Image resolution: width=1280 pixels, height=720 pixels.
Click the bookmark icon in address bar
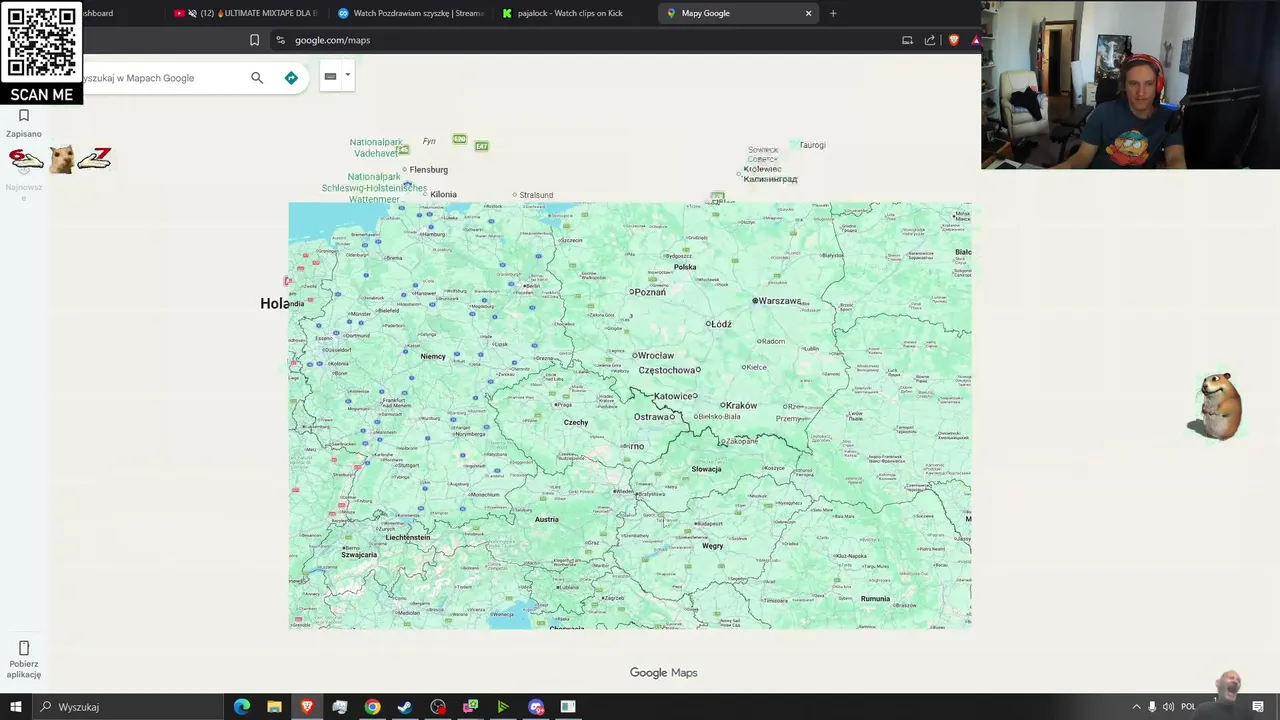pos(254,40)
